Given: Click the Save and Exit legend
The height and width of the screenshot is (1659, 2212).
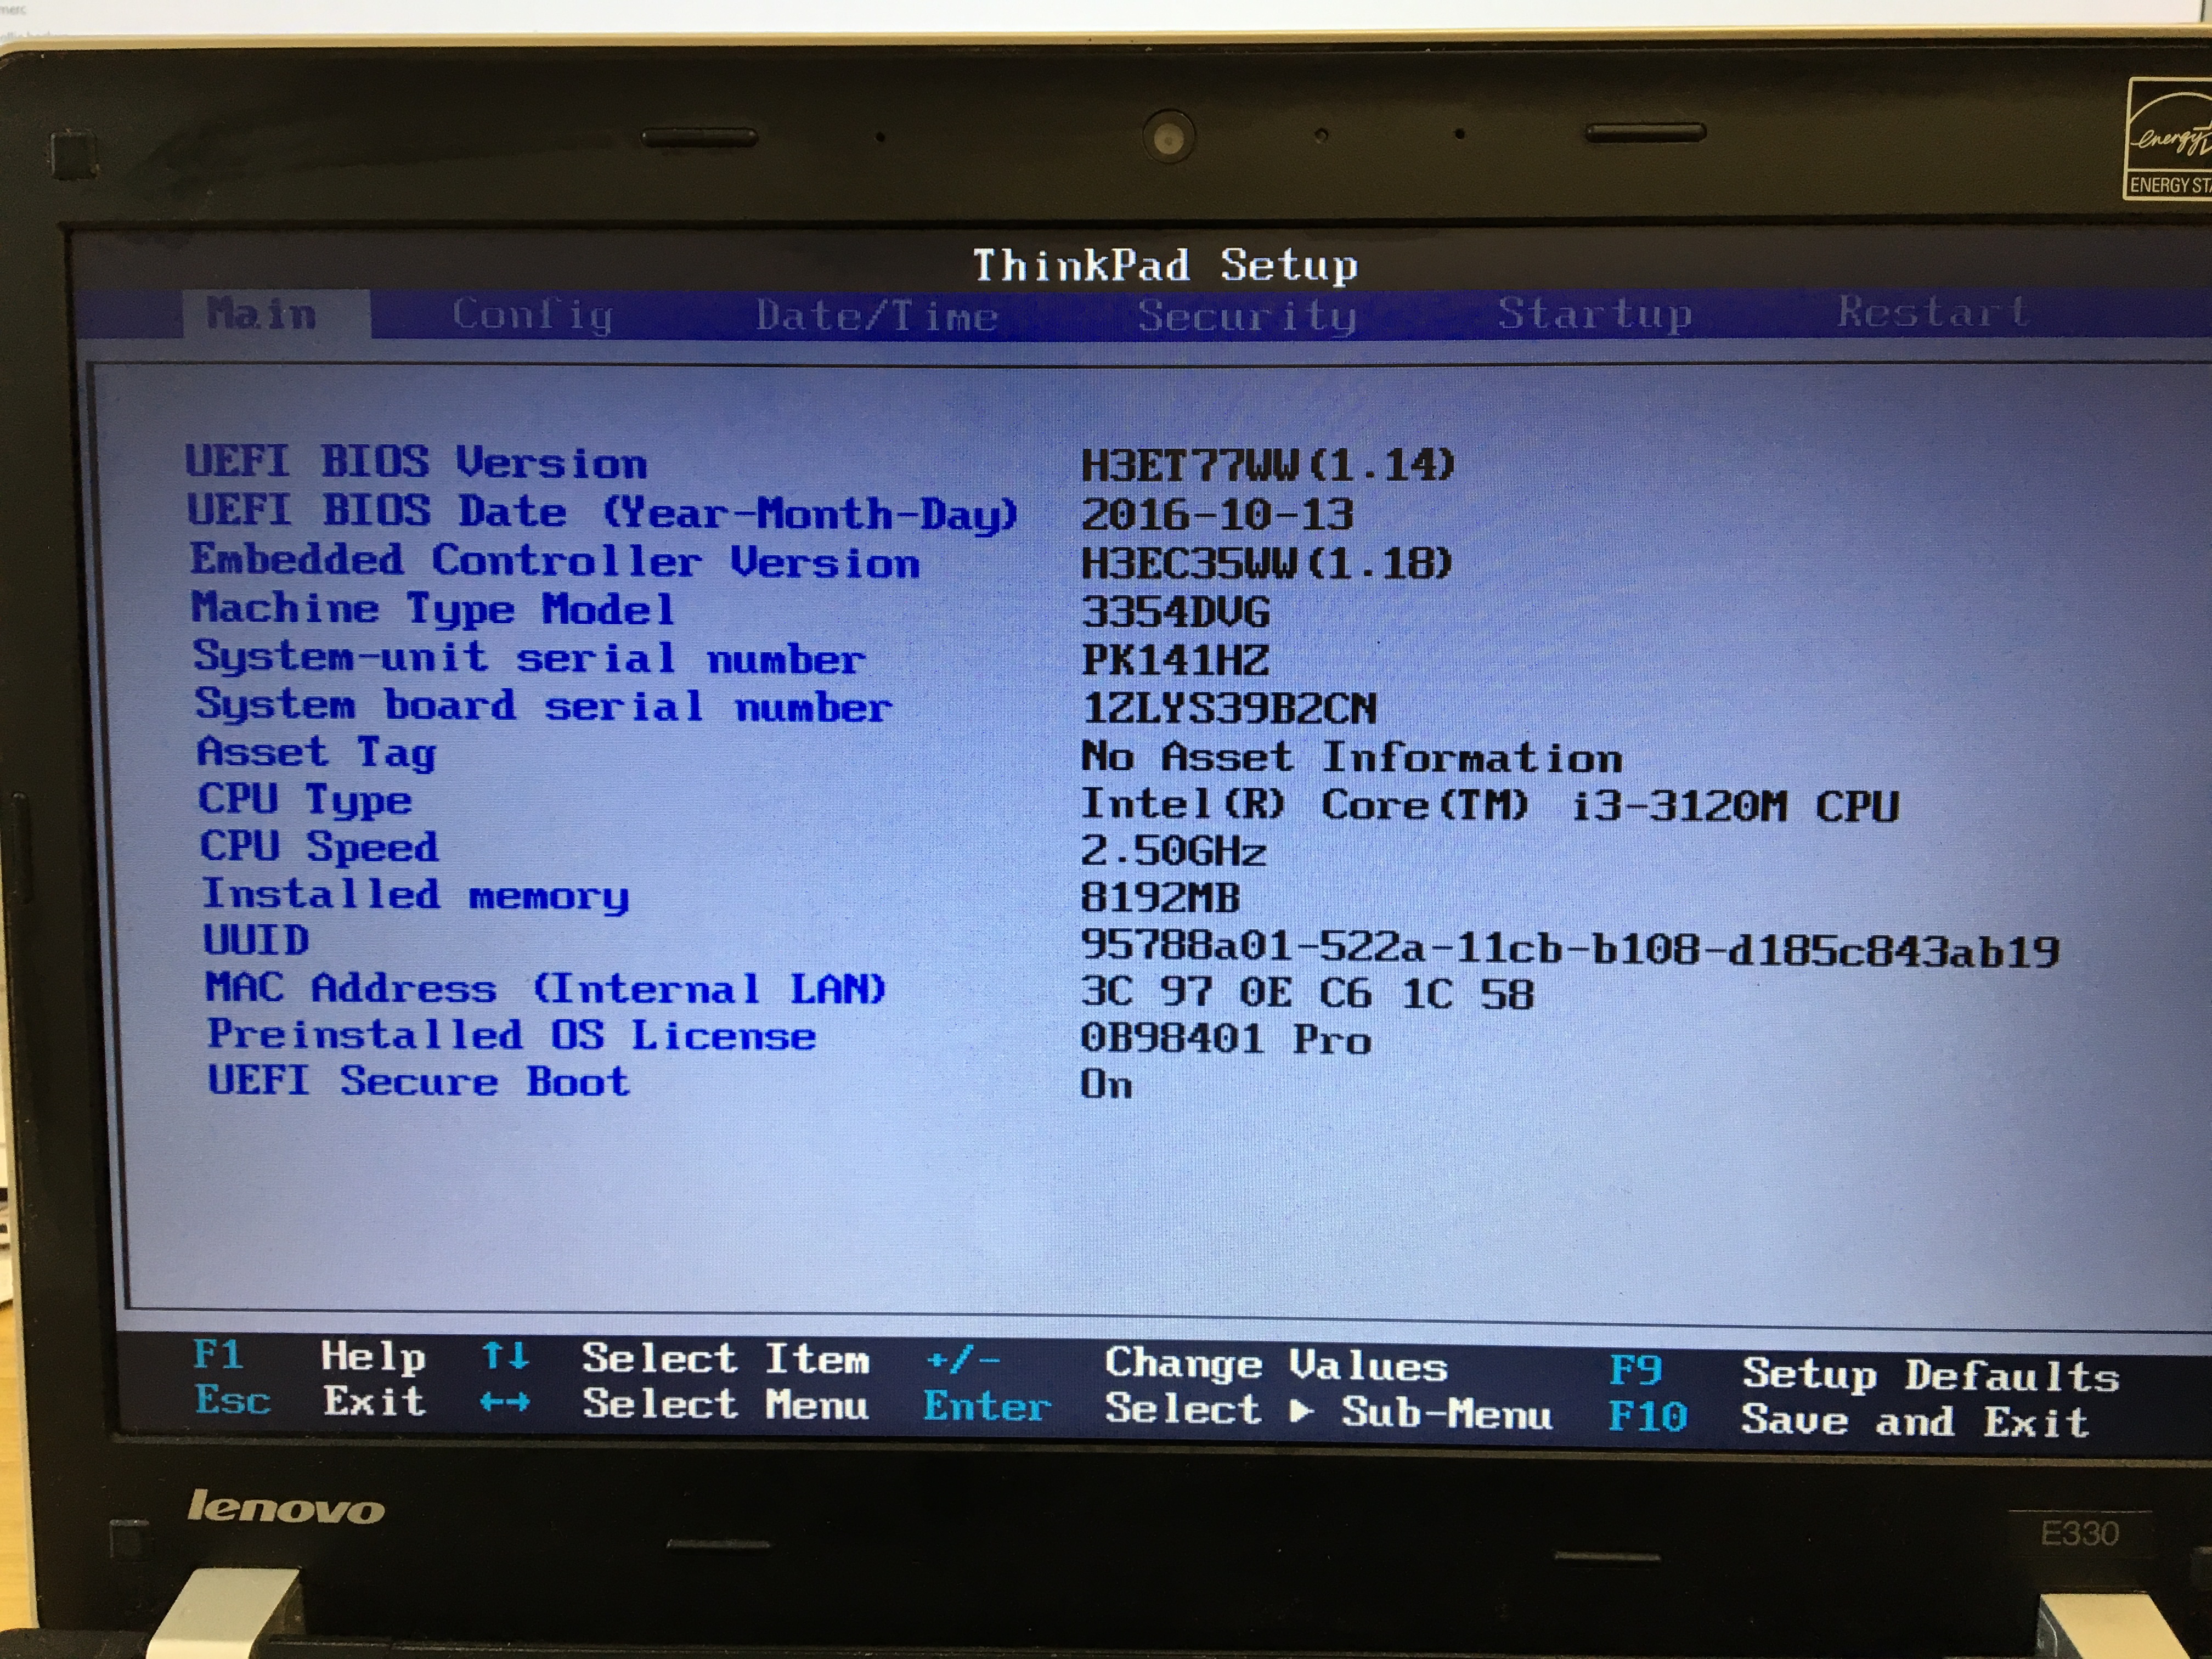Looking at the screenshot, I should pyautogui.click(x=1916, y=1421).
